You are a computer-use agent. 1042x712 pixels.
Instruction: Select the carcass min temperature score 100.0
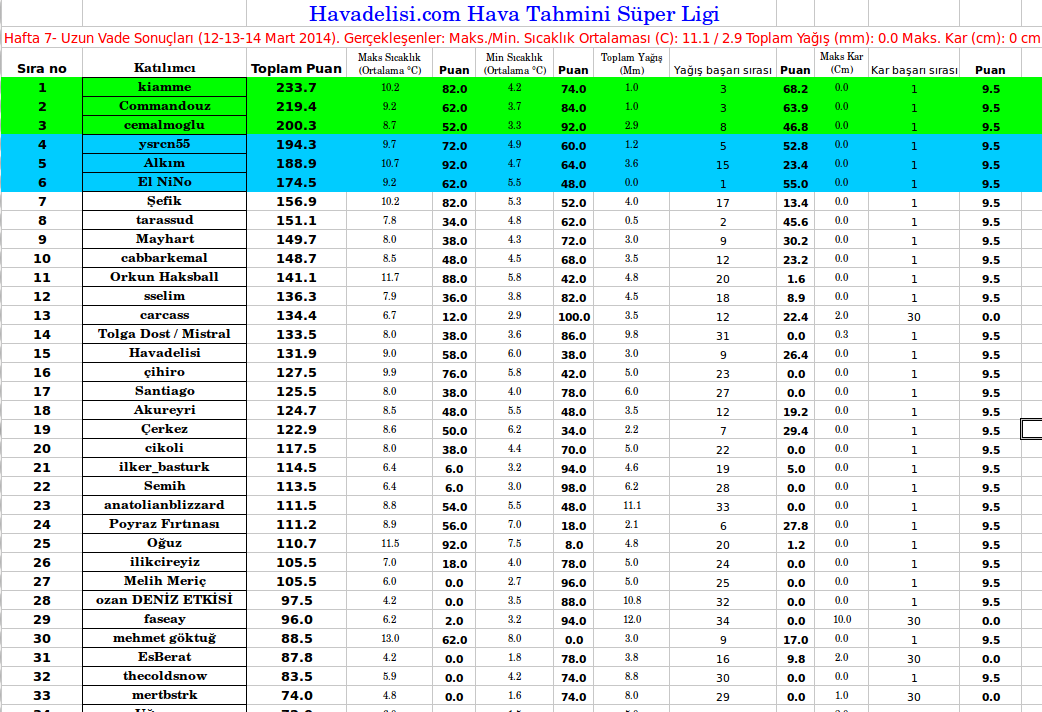(574, 316)
